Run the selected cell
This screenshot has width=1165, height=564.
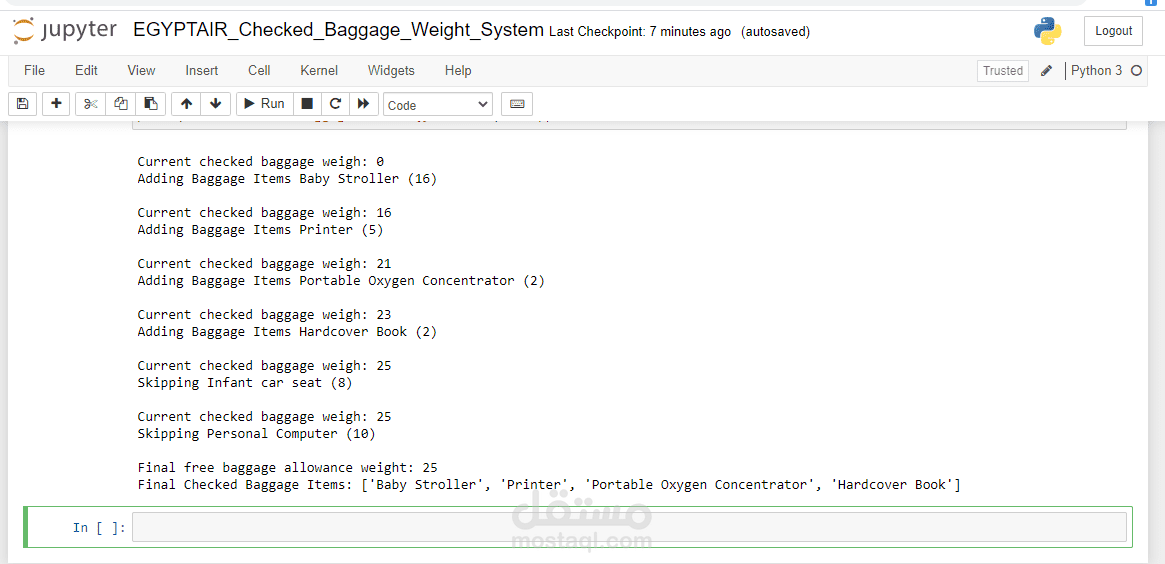265,104
